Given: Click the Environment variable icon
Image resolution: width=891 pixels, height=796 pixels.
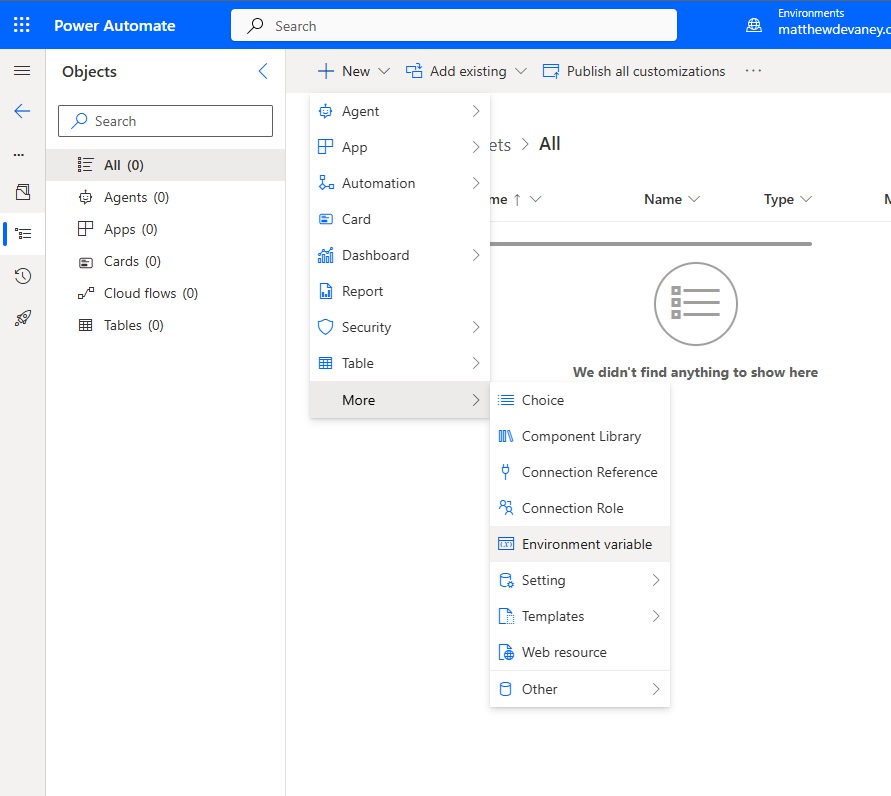Looking at the screenshot, I should [x=506, y=544].
